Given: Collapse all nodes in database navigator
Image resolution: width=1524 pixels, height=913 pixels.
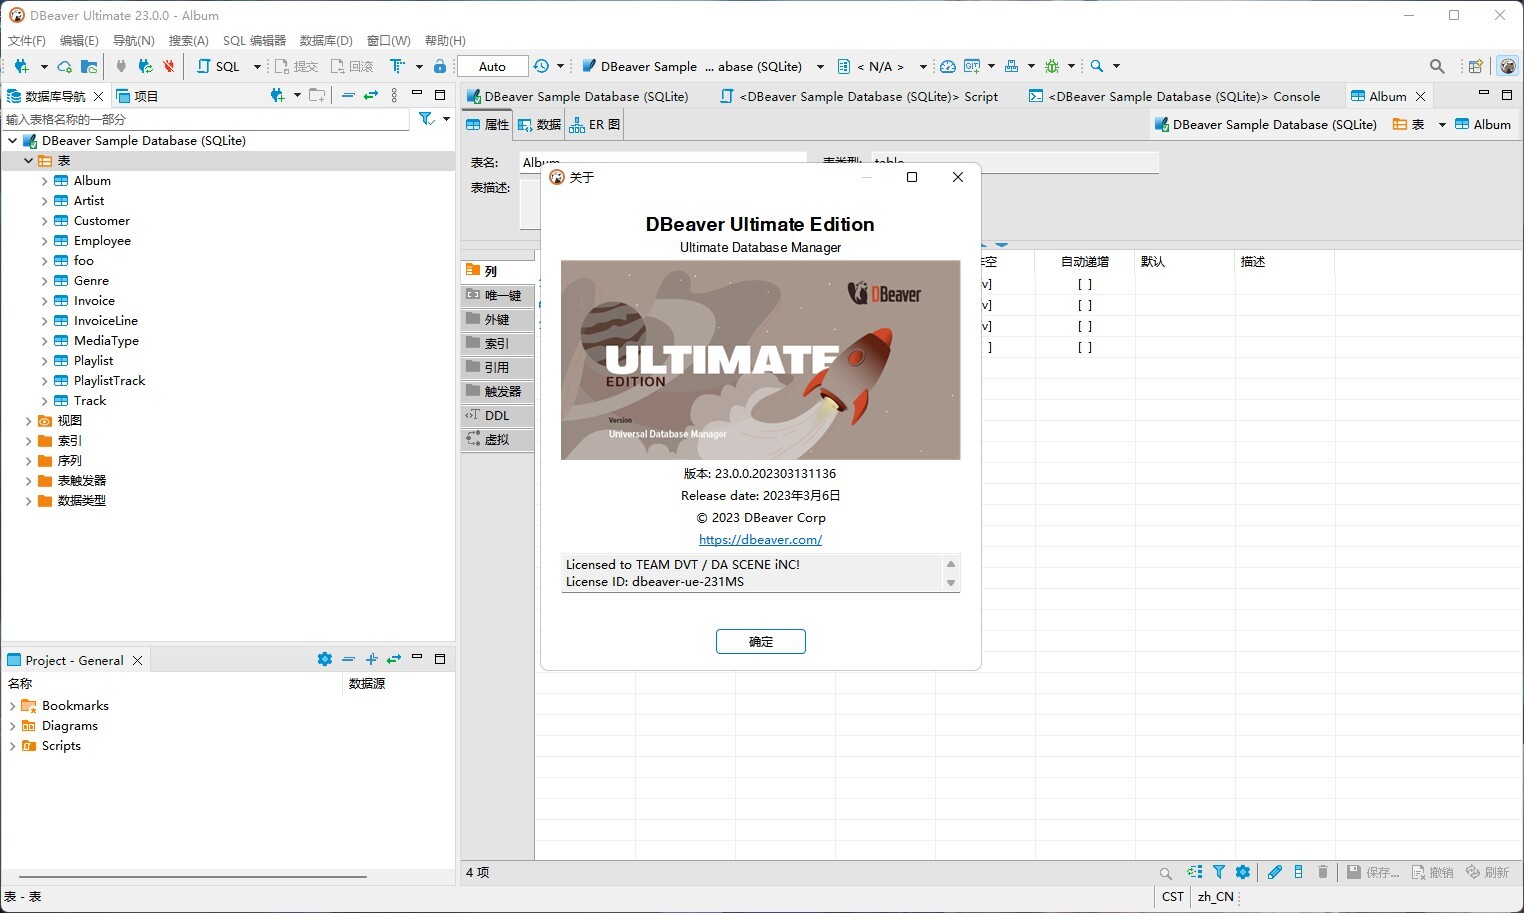Looking at the screenshot, I should click(348, 95).
